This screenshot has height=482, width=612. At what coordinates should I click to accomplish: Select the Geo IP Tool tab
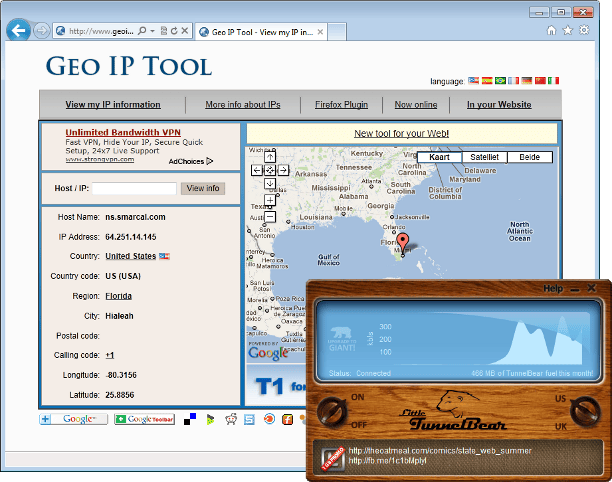point(261,32)
